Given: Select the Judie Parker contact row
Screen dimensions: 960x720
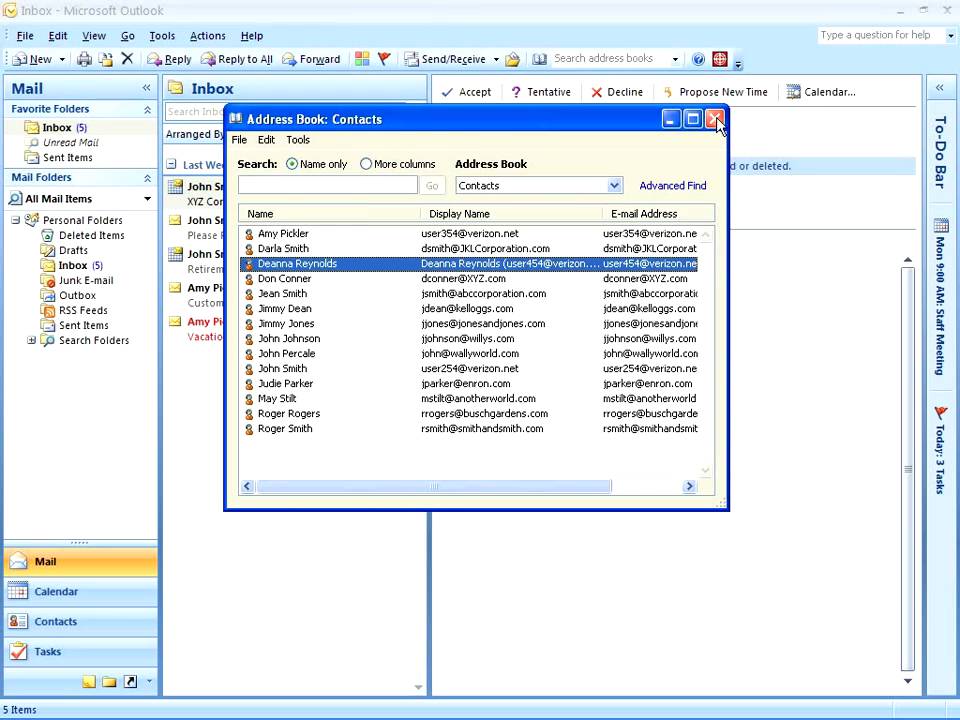Looking at the screenshot, I should click(468, 383).
